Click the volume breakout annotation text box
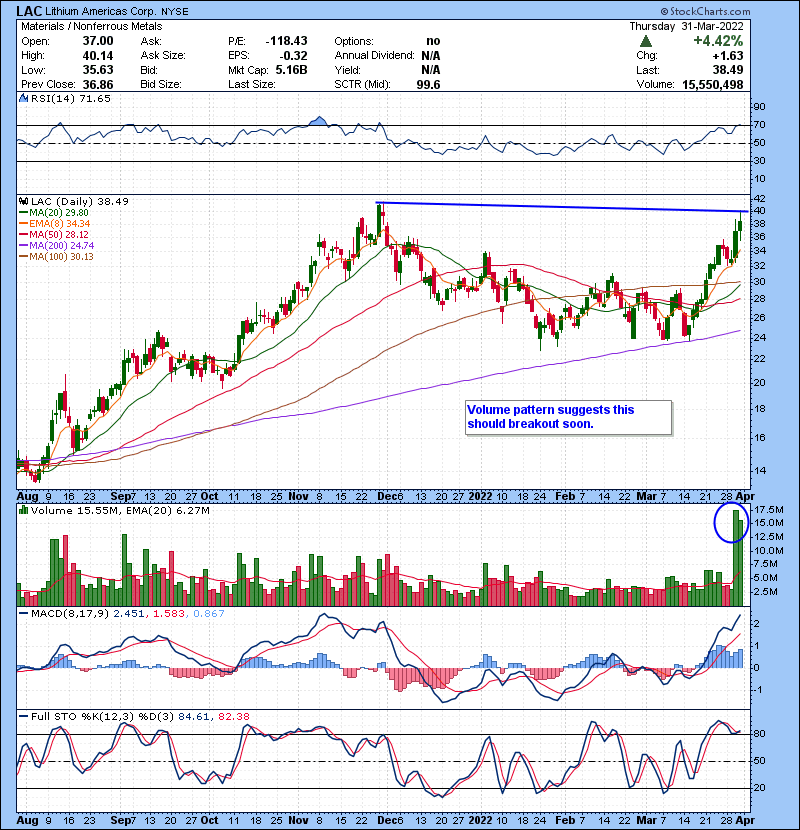This screenshot has height=830, width=800. pos(569,418)
